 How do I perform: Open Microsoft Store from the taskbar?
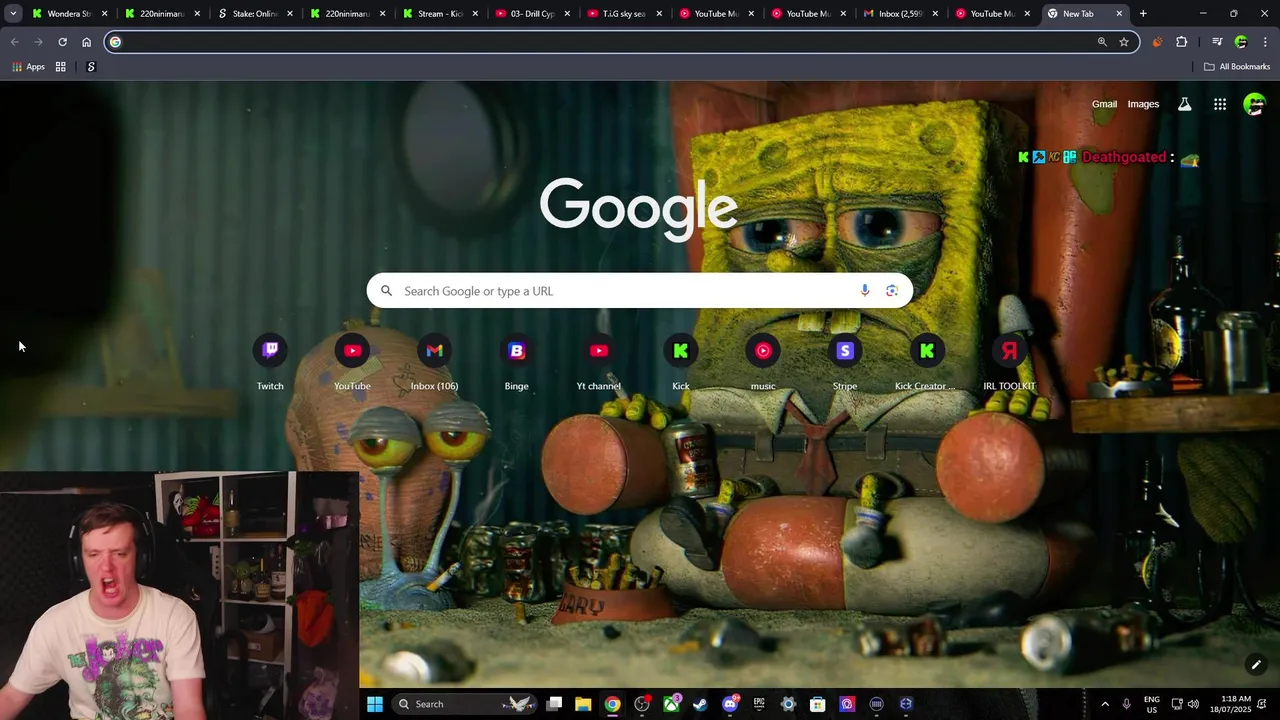pos(817,704)
